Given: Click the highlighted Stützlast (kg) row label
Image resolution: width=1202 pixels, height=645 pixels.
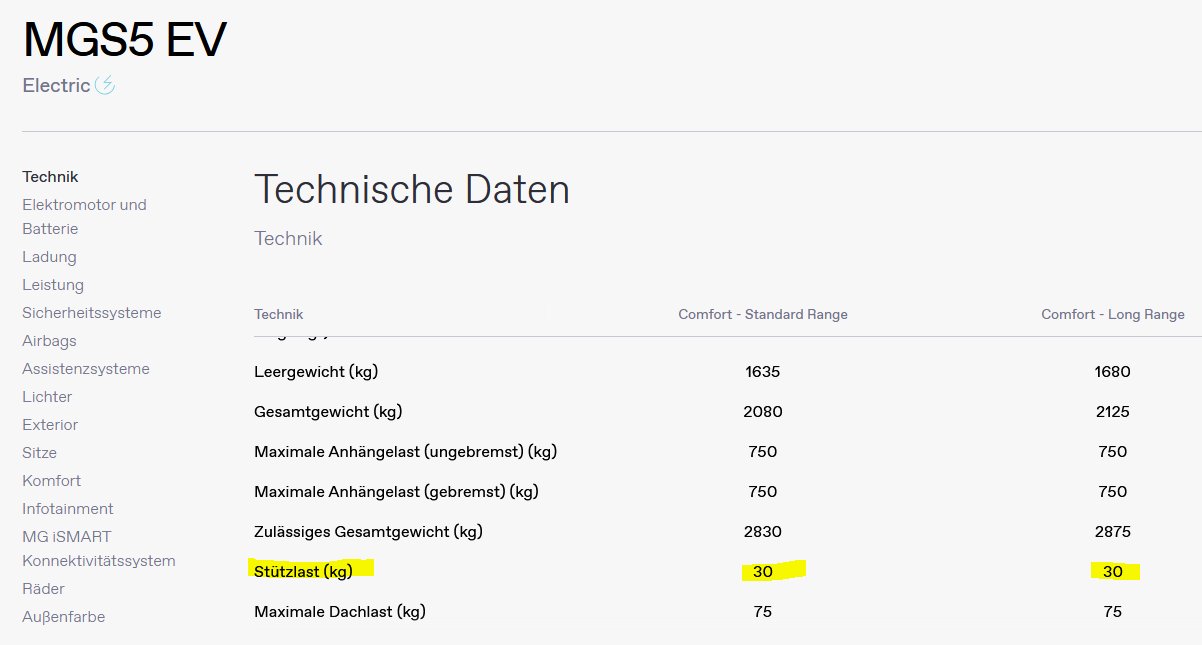Looking at the screenshot, I should tap(303, 571).
